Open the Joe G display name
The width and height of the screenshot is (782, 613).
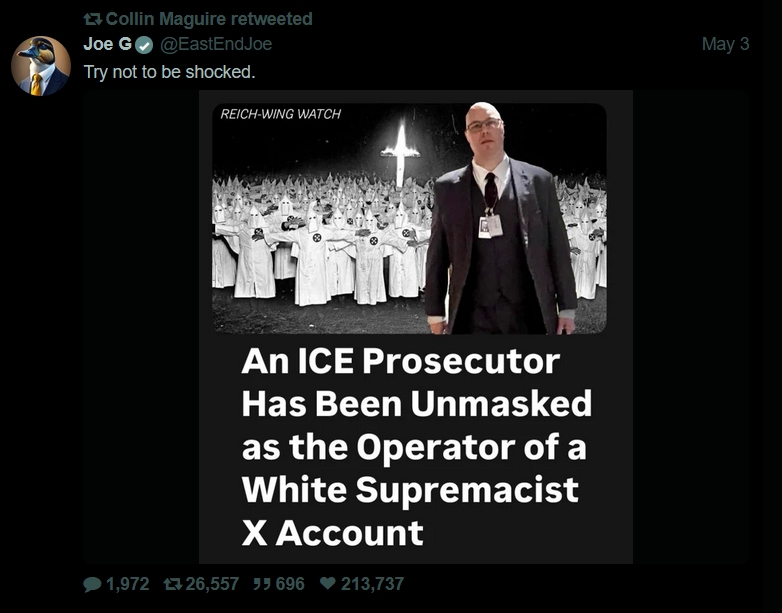click(107, 44)
